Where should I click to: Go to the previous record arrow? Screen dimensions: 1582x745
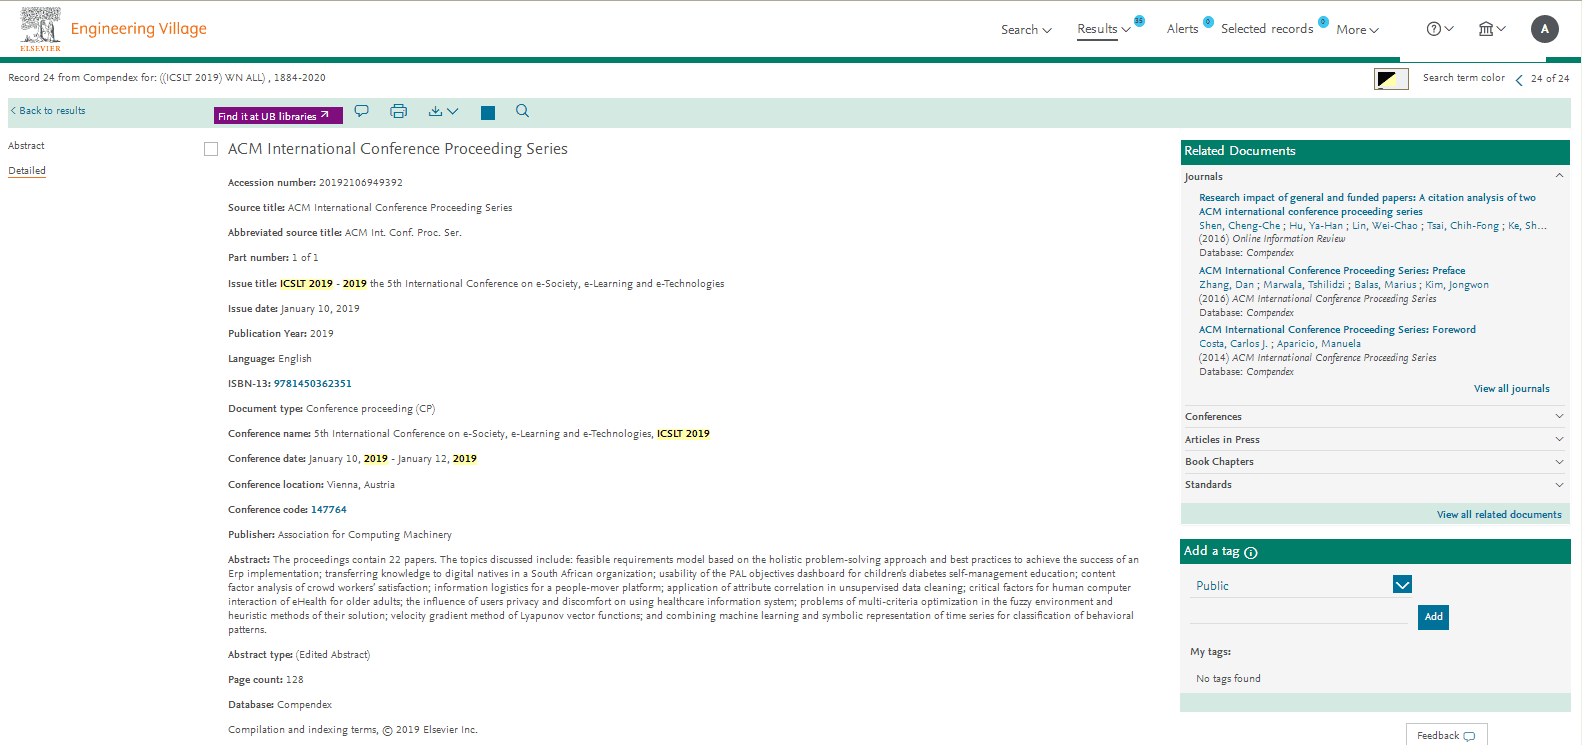(x=1519, y=79)
